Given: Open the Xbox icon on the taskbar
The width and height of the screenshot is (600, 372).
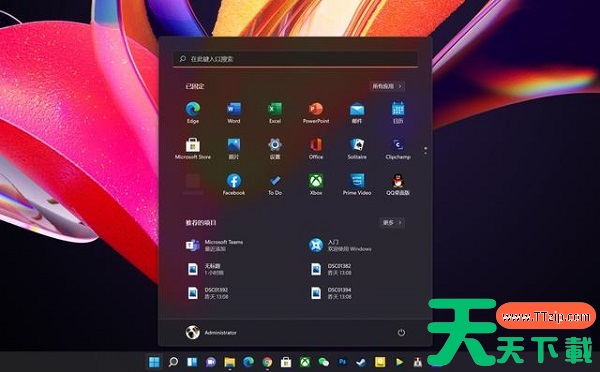Looking at the screenshot, I should [305, 362].
